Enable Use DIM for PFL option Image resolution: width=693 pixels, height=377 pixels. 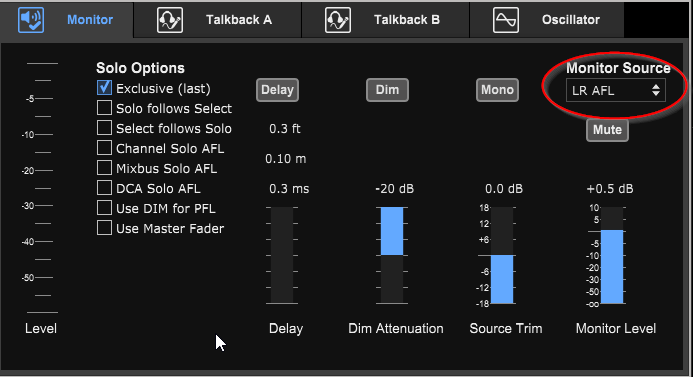(104, 208)
